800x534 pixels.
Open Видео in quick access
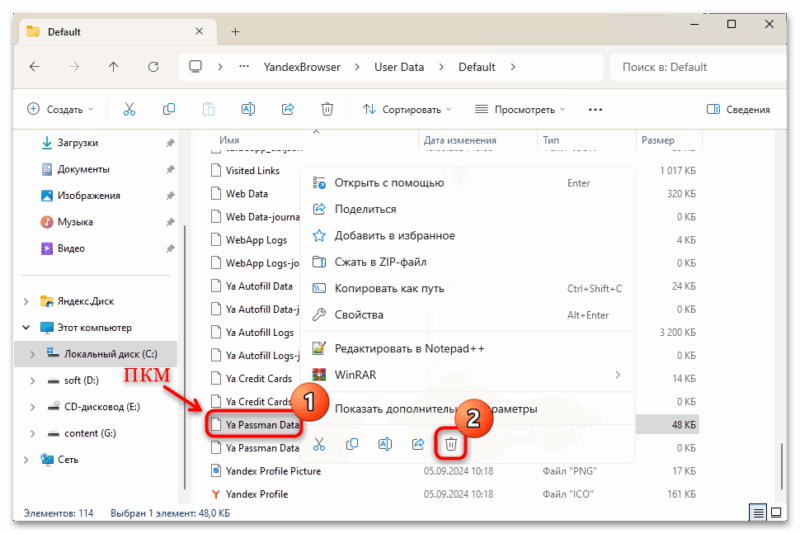pyautogui.click(x=70, y=248)
